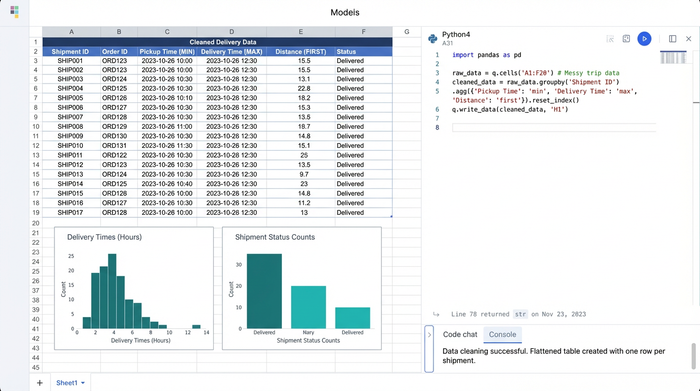Select the distance 9.7 cell
The width and height of the screenshot is (700, 391).
301,174
